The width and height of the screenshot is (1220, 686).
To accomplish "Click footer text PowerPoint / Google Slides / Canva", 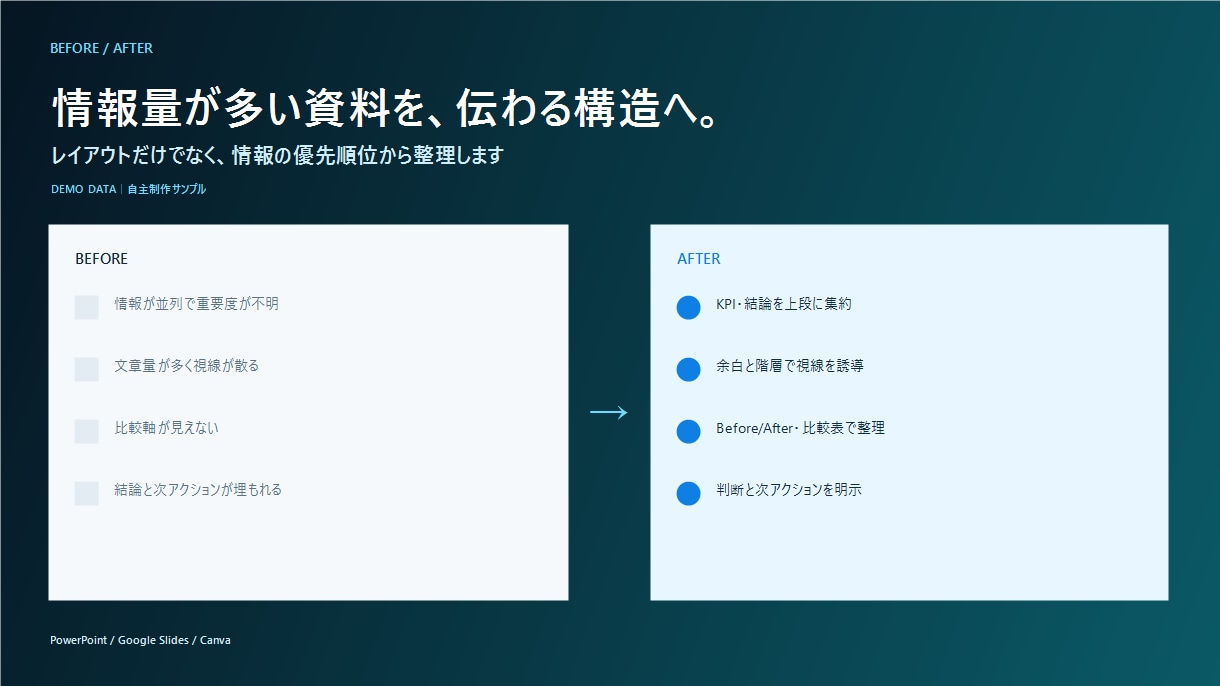I will click(140, 640).
